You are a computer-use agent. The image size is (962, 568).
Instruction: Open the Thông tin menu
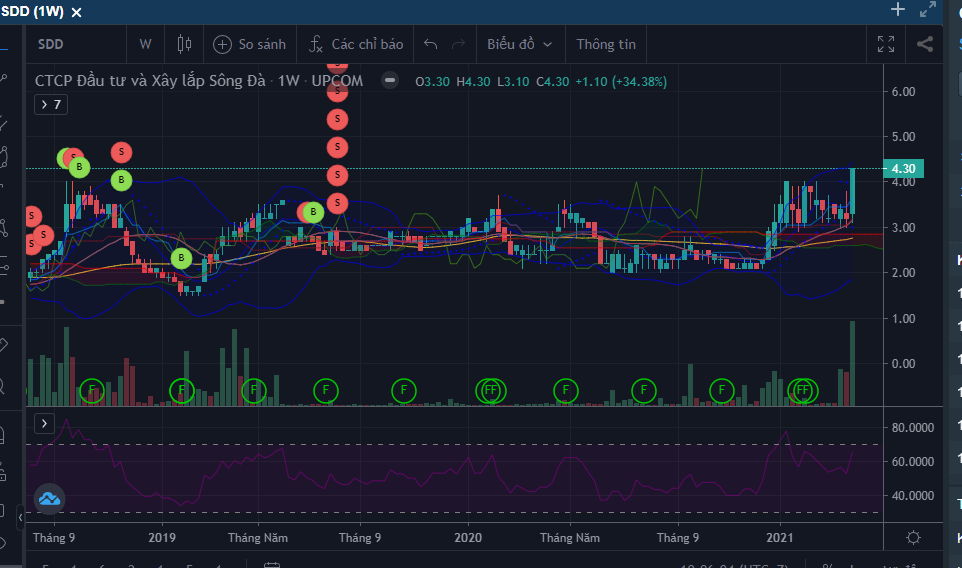point(606,44)
